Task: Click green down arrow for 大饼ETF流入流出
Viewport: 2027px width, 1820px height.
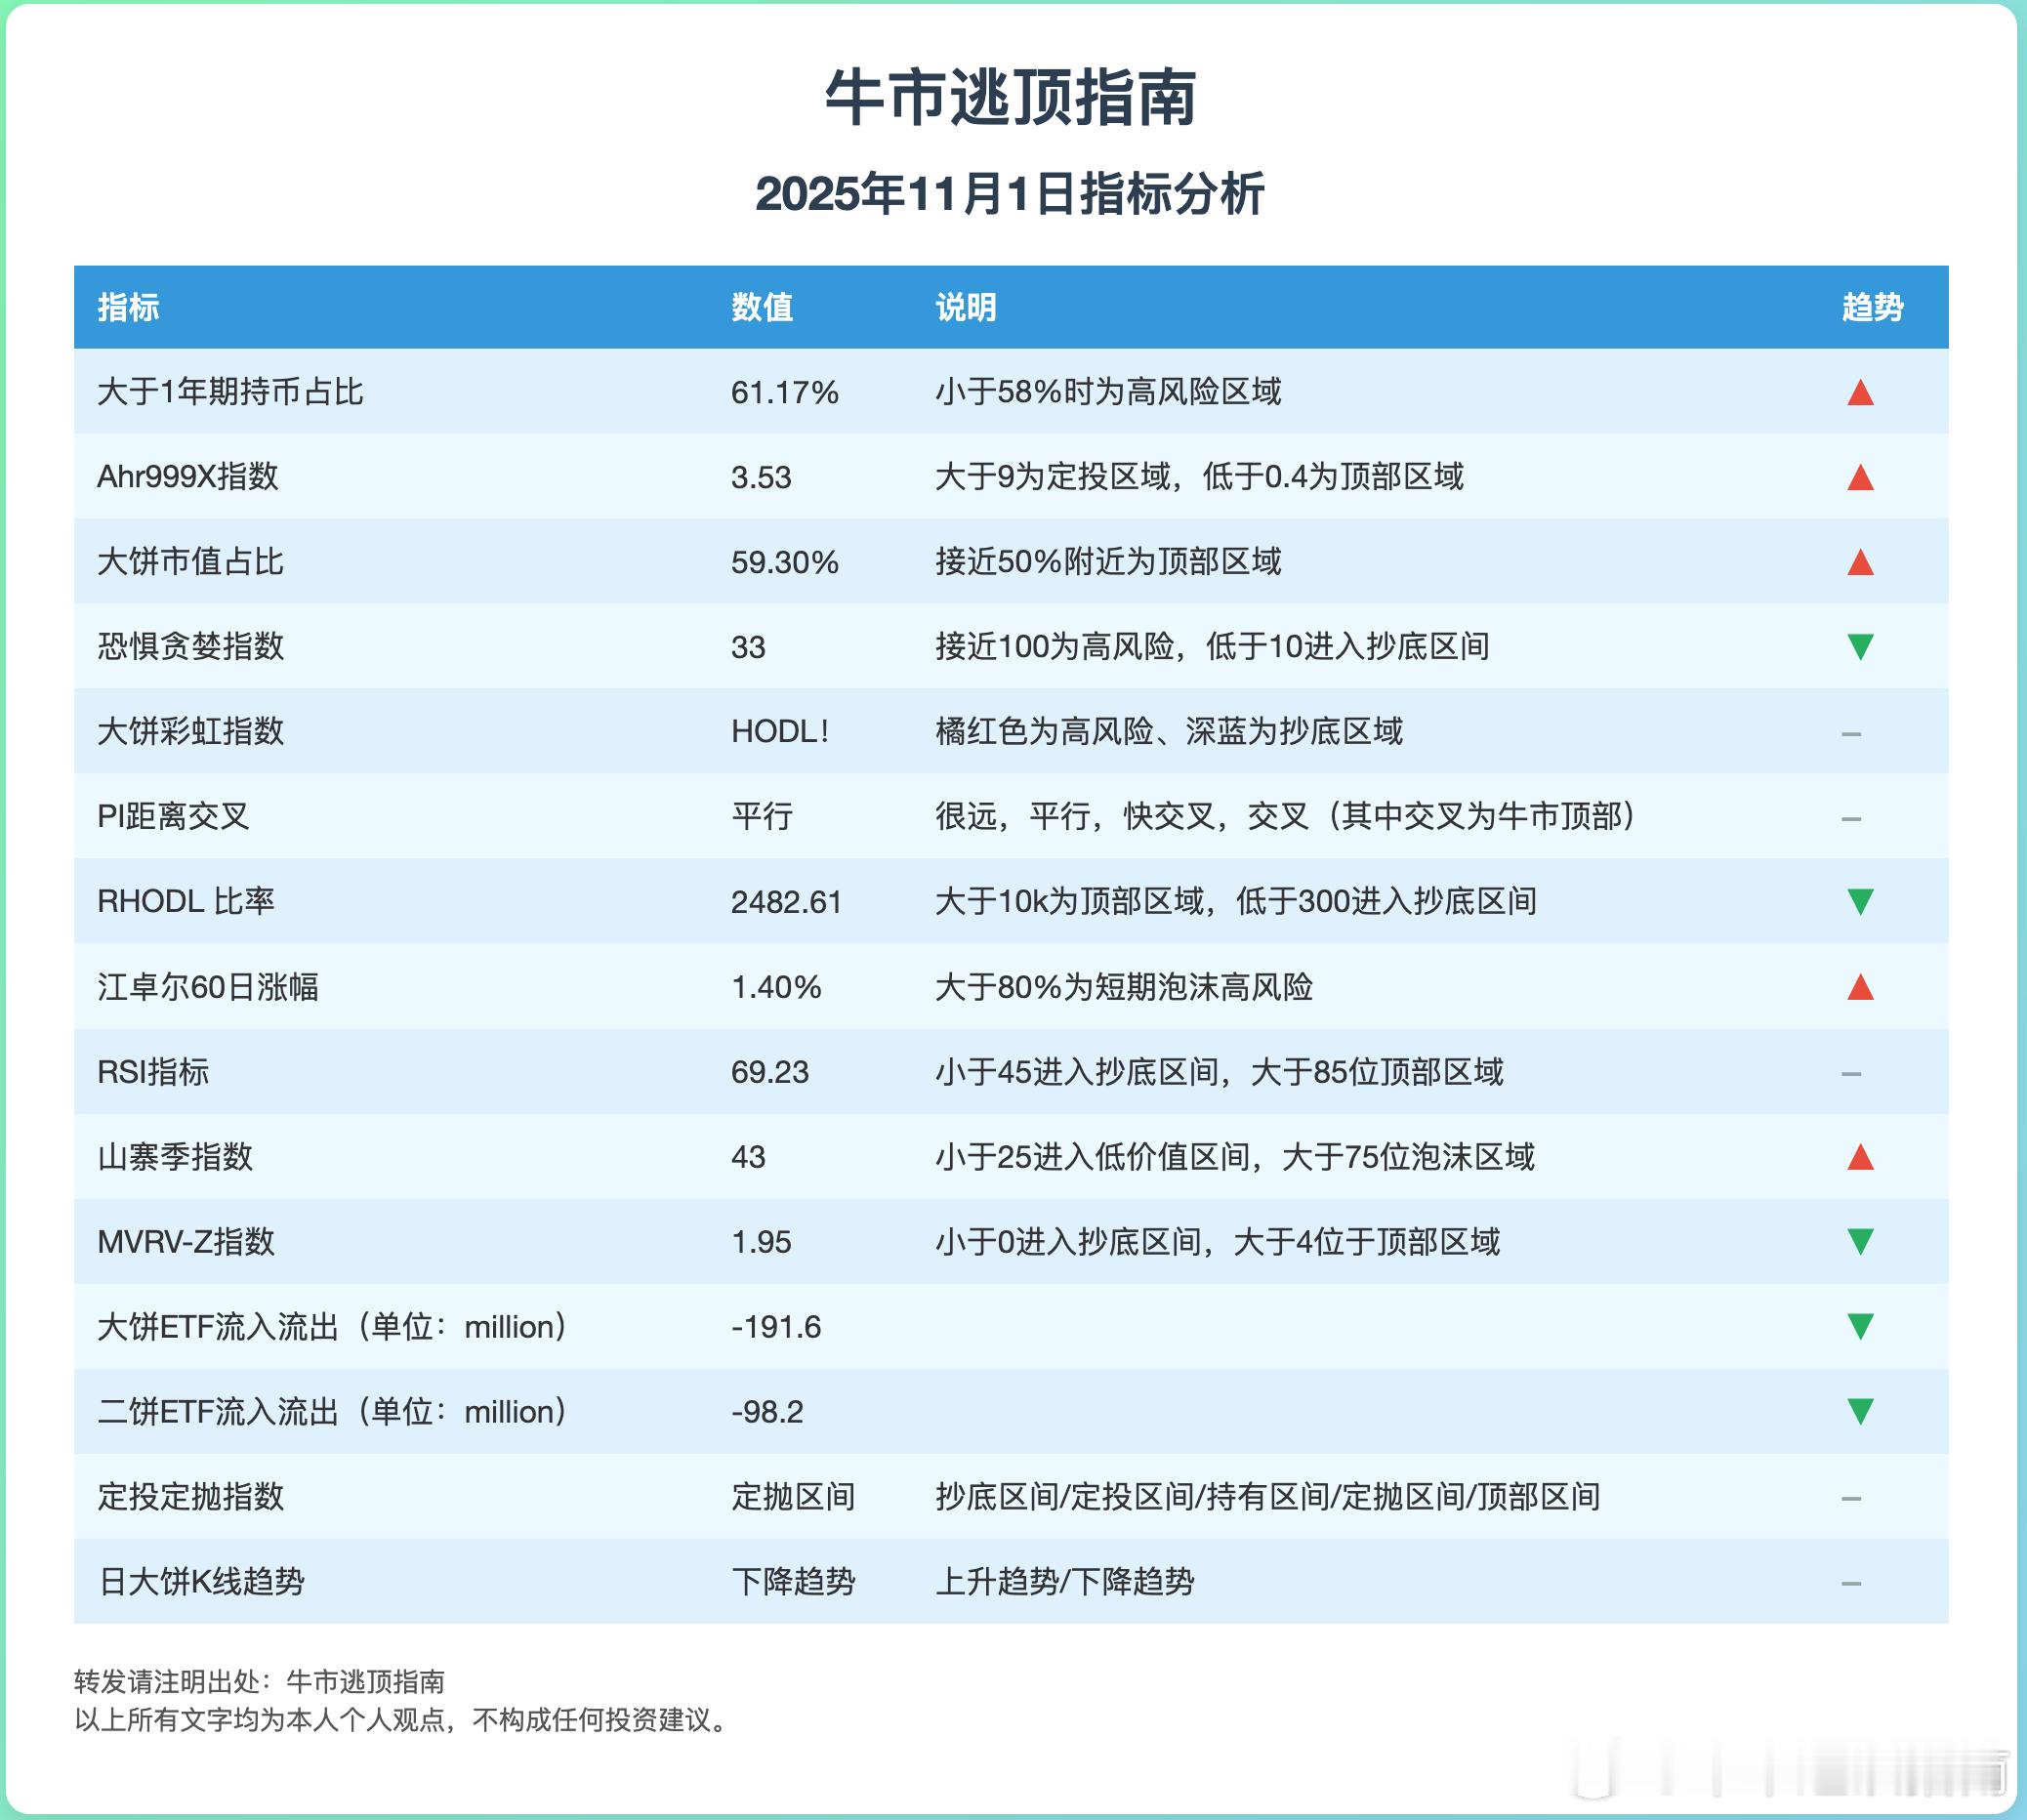Action: tap(1859, 1326)
